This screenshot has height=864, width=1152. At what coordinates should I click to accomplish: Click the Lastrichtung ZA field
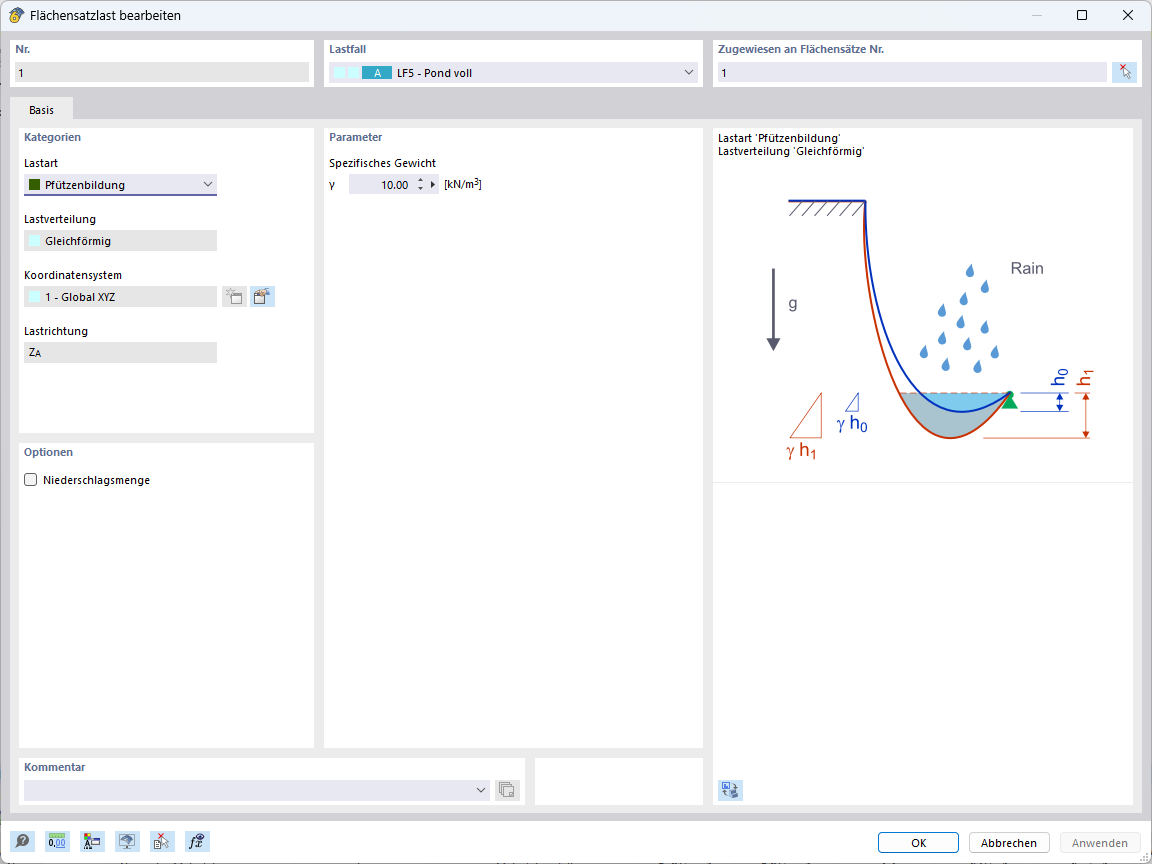120,353
